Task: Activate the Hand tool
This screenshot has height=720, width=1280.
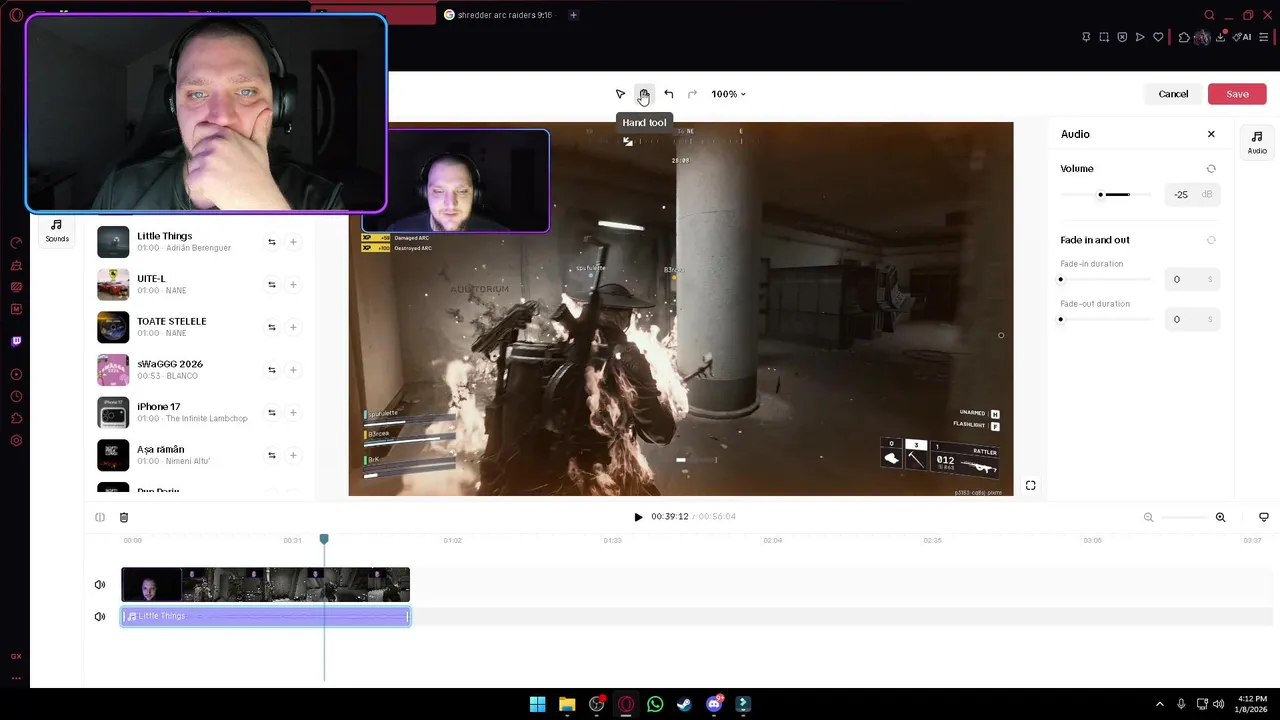Action: [x=644, y=94]
